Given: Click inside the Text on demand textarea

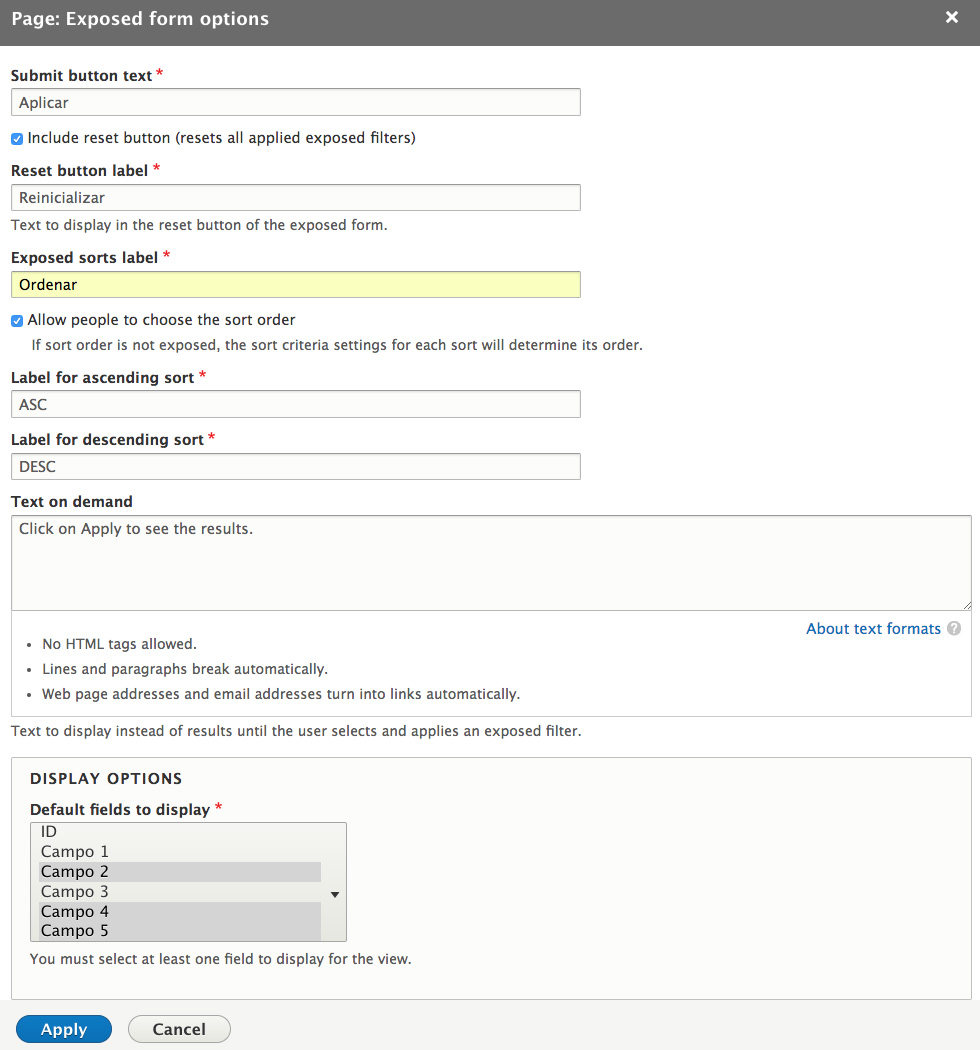Looking at the screenshot, I should pyautogui.click(x=491, y=562).
